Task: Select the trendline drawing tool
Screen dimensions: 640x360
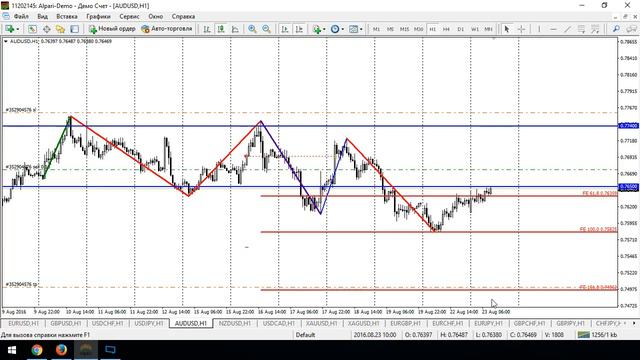Action: click(567, 29)
